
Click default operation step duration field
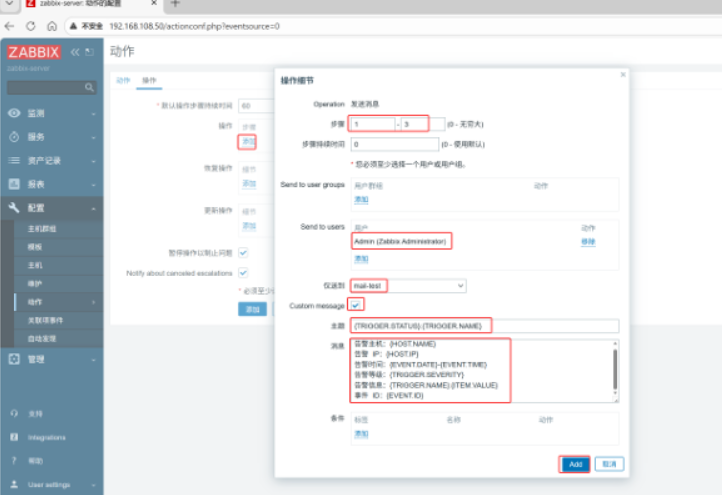coord(256,106)
